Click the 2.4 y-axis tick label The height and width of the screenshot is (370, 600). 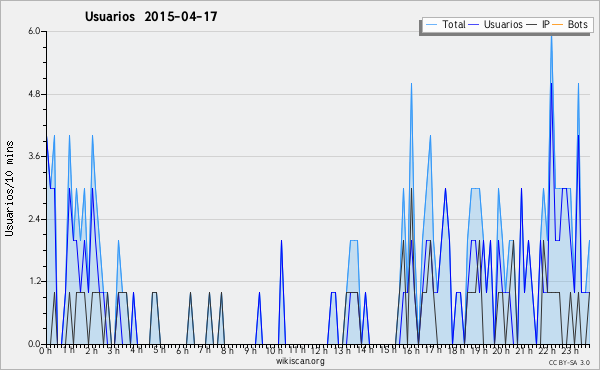click(34, 219)
